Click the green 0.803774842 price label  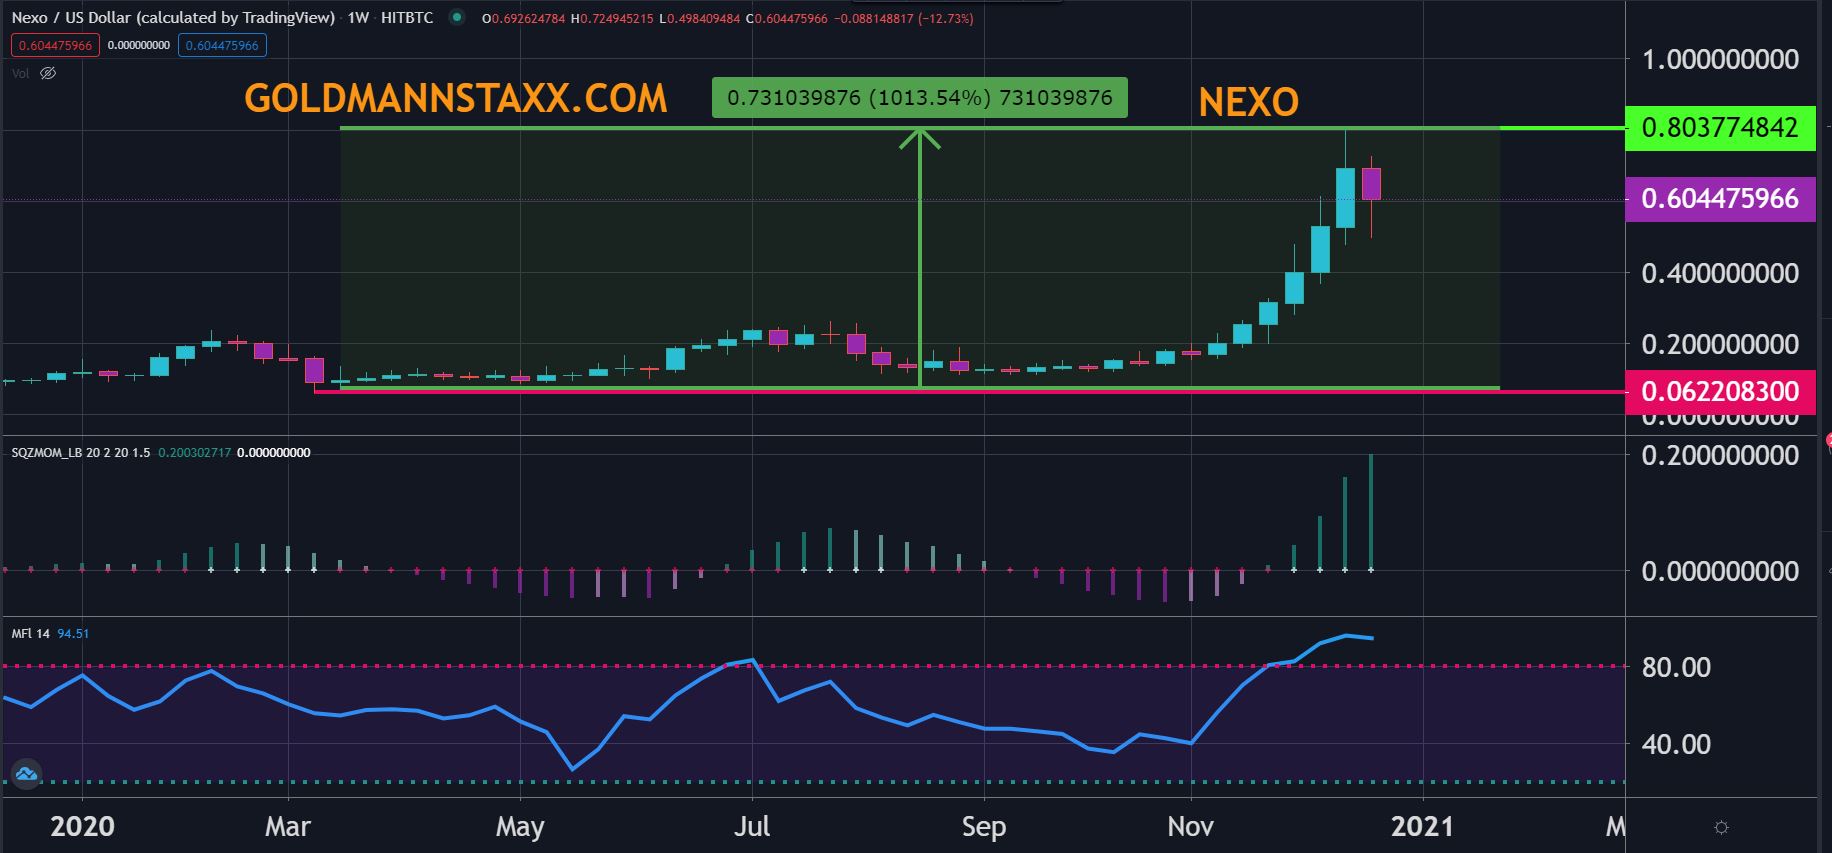[x=1719, y=128]
